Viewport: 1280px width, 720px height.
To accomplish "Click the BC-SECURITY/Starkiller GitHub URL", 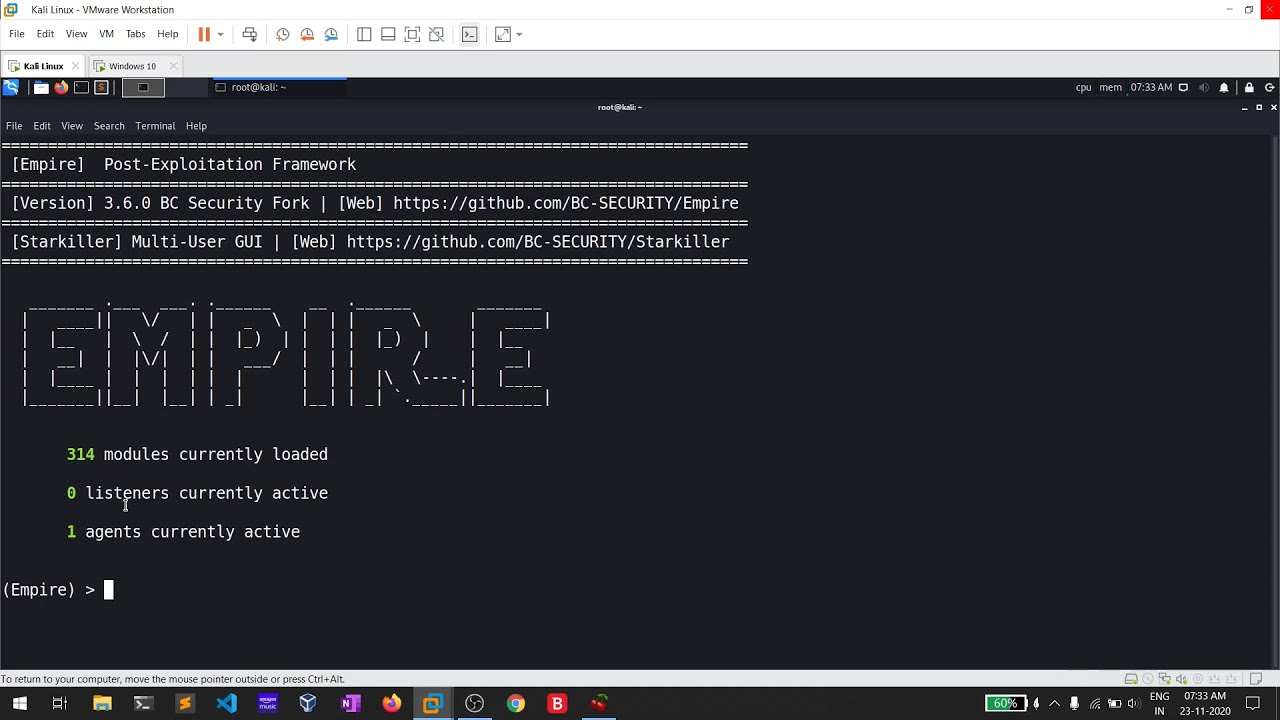I will coord(538,242).
